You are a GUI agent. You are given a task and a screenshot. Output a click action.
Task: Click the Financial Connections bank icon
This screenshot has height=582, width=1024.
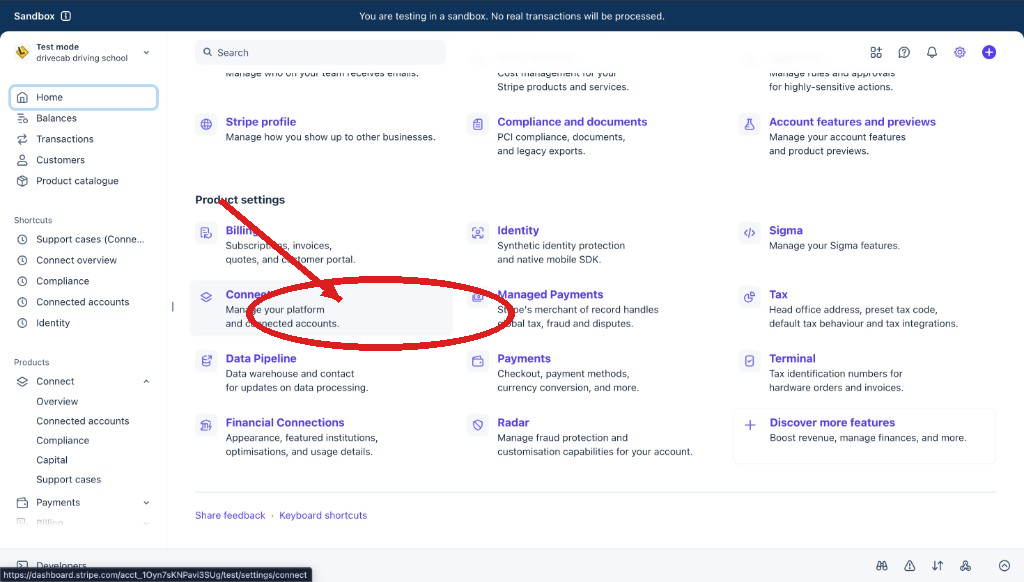coord(206,425)
